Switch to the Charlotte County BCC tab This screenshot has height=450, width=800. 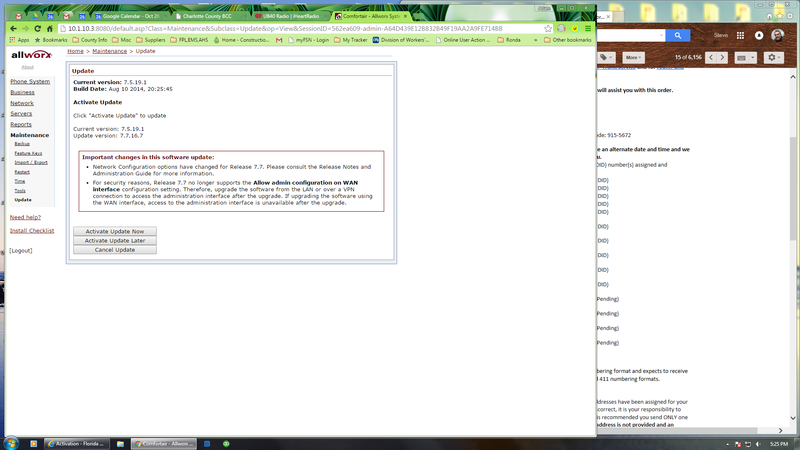click(x=210, y=16)
